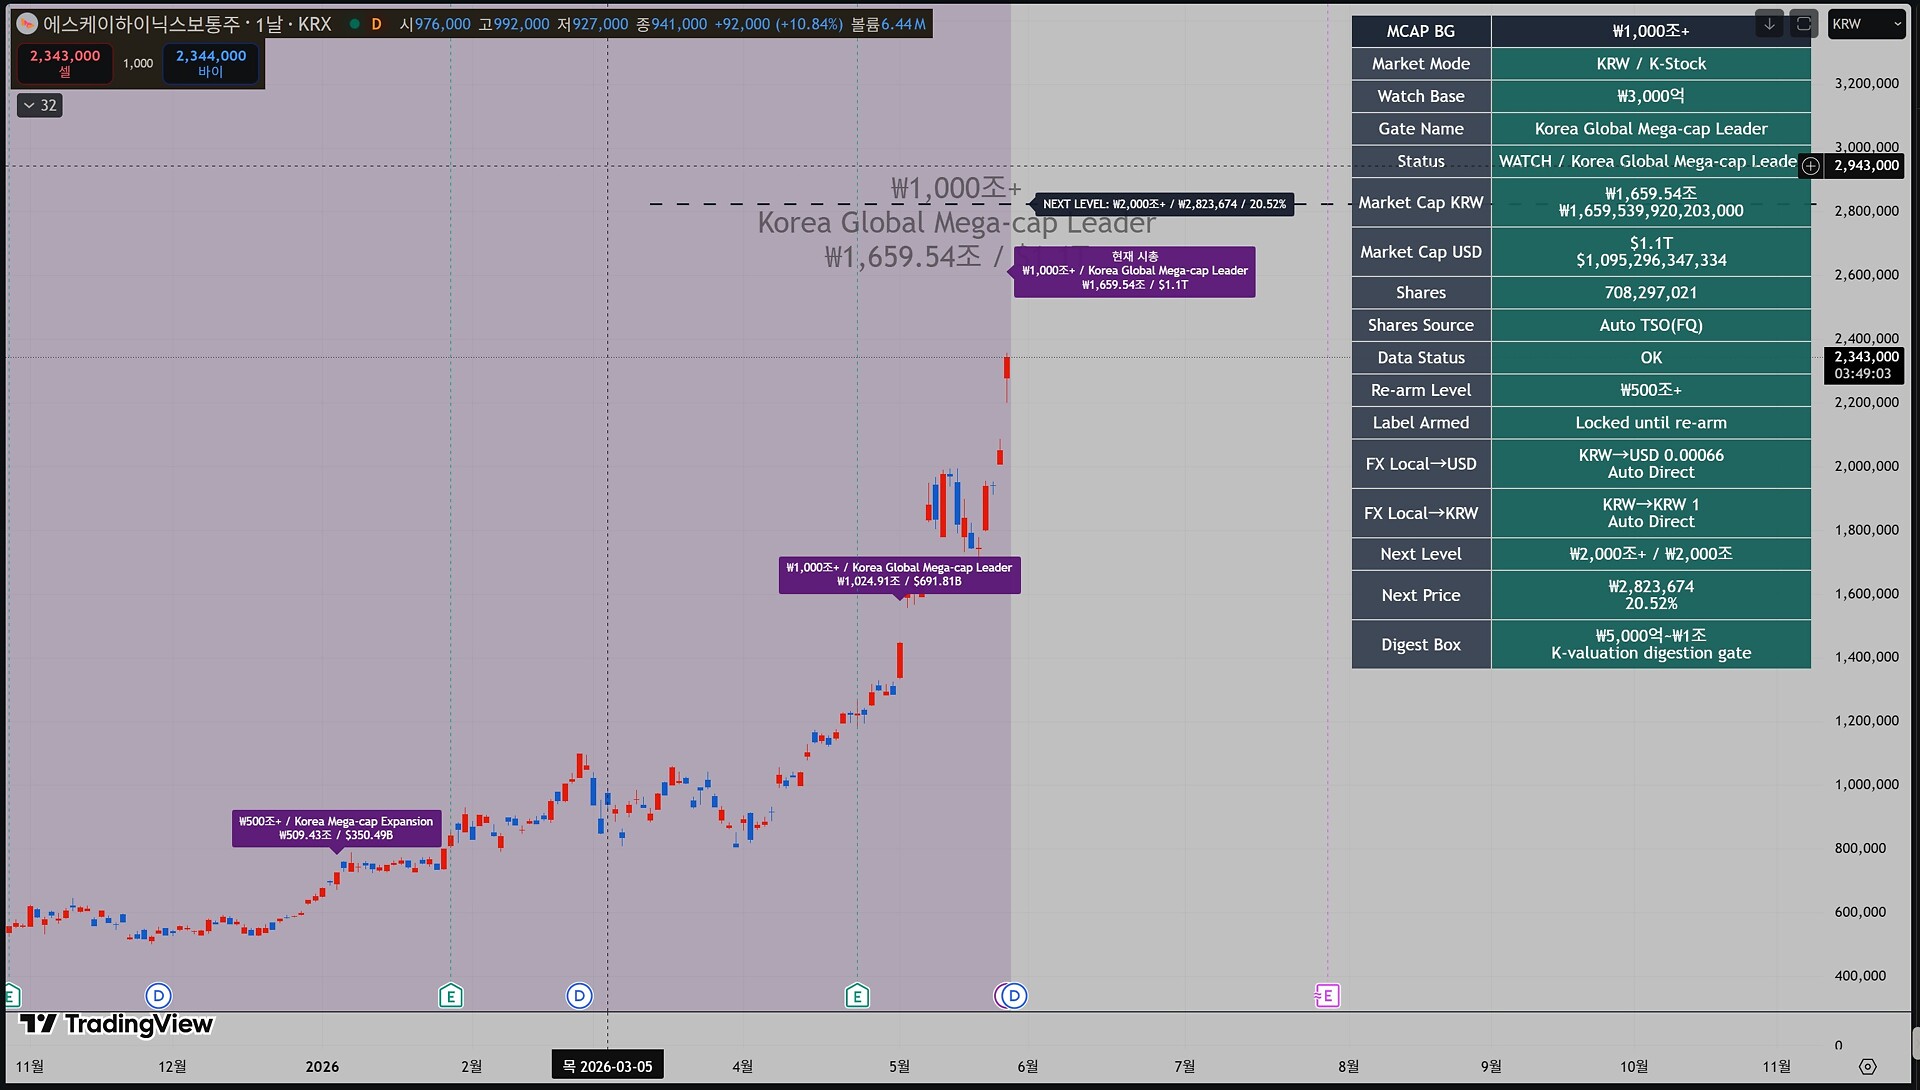This screenshot has width=1920, height=1090.
Task: Click the SK Hynix symbol logo icon
Action: [x=27, y=24]
